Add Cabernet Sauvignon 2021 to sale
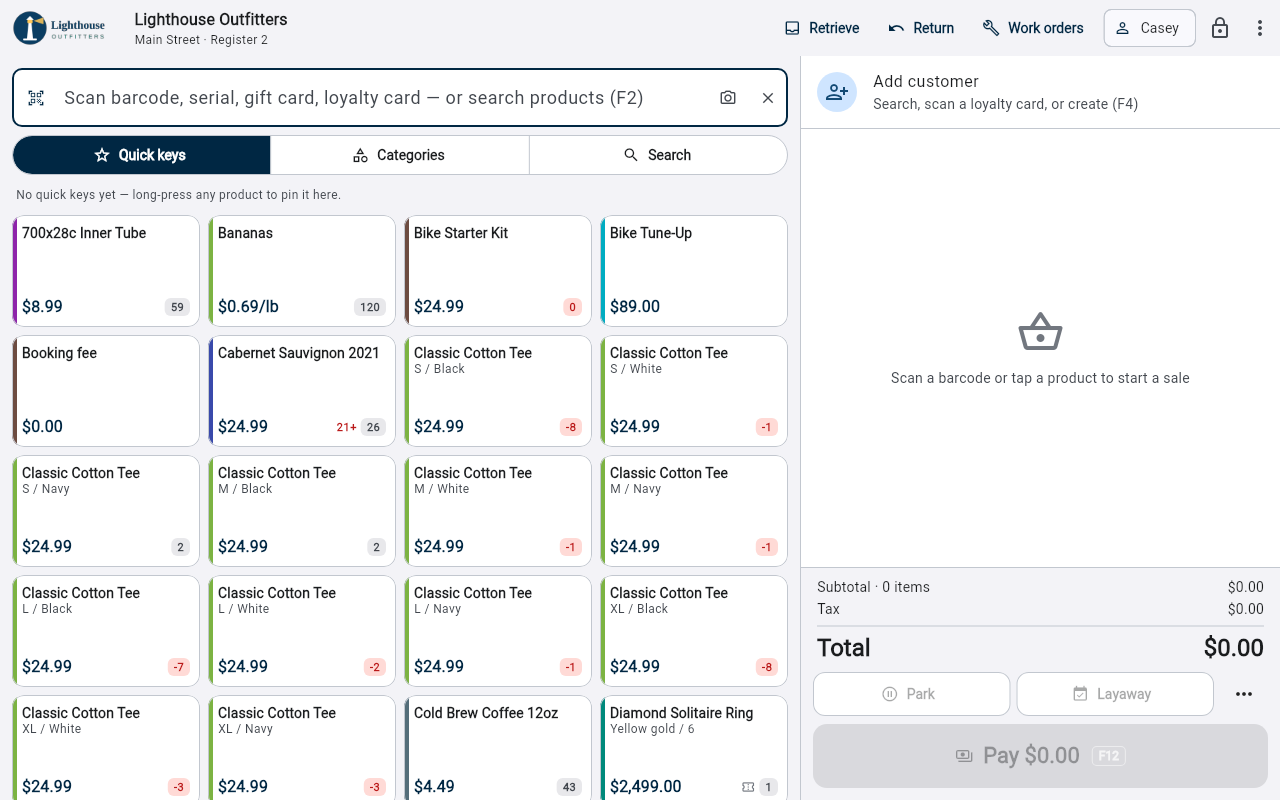The height and width of the screenshot is (800, 1280). 302,391
